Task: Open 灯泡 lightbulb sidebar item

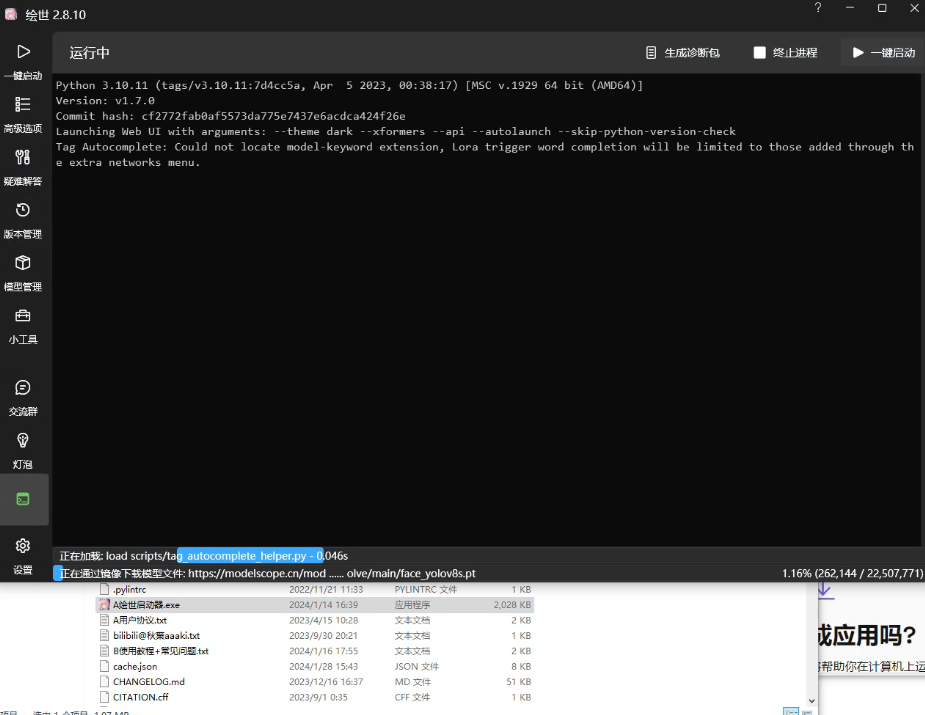Action: pyautogui.click(x=23, y=451)
